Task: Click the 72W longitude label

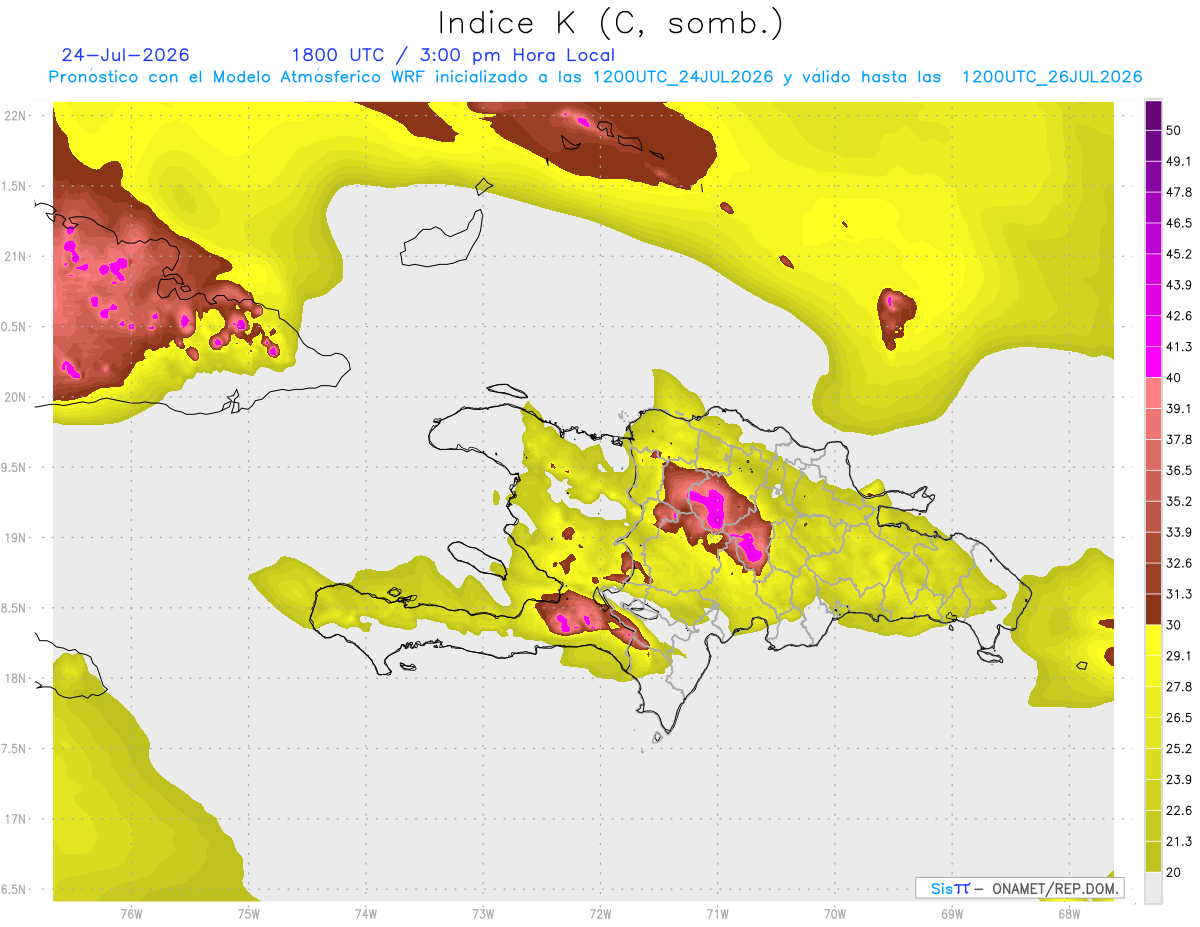Action: pos(600,914)
